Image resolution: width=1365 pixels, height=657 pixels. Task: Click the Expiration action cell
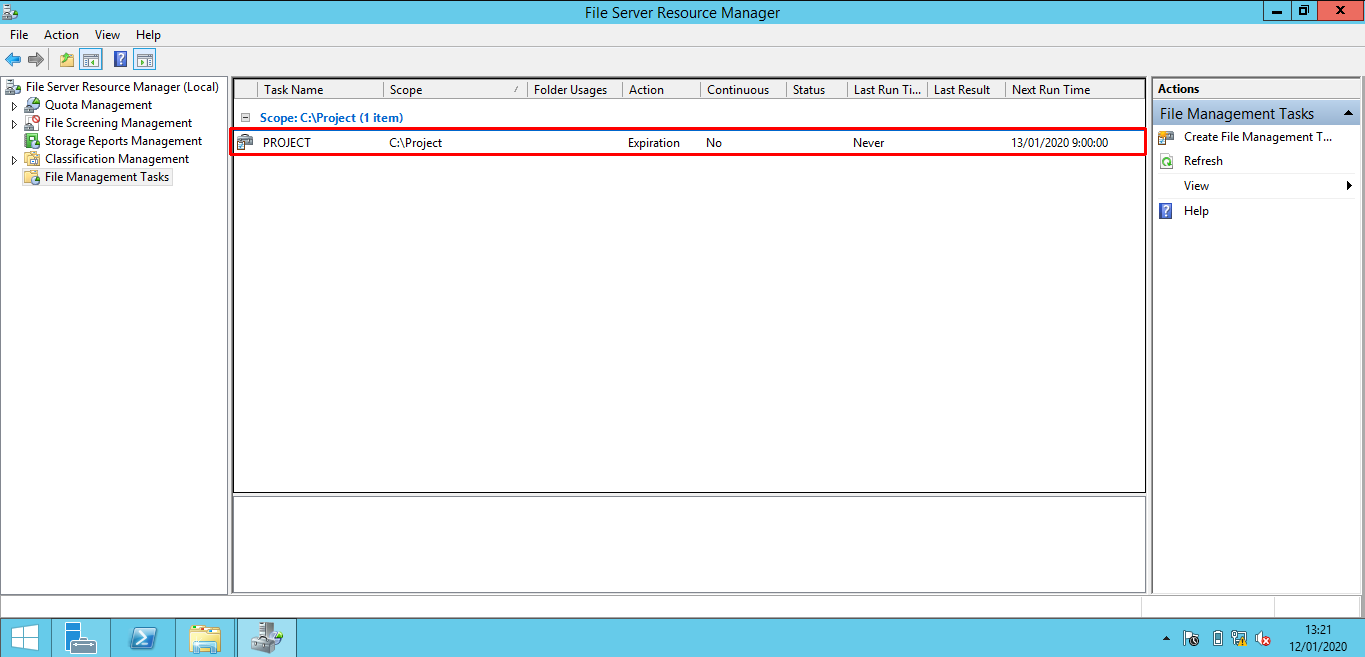(x=654, y=143)
